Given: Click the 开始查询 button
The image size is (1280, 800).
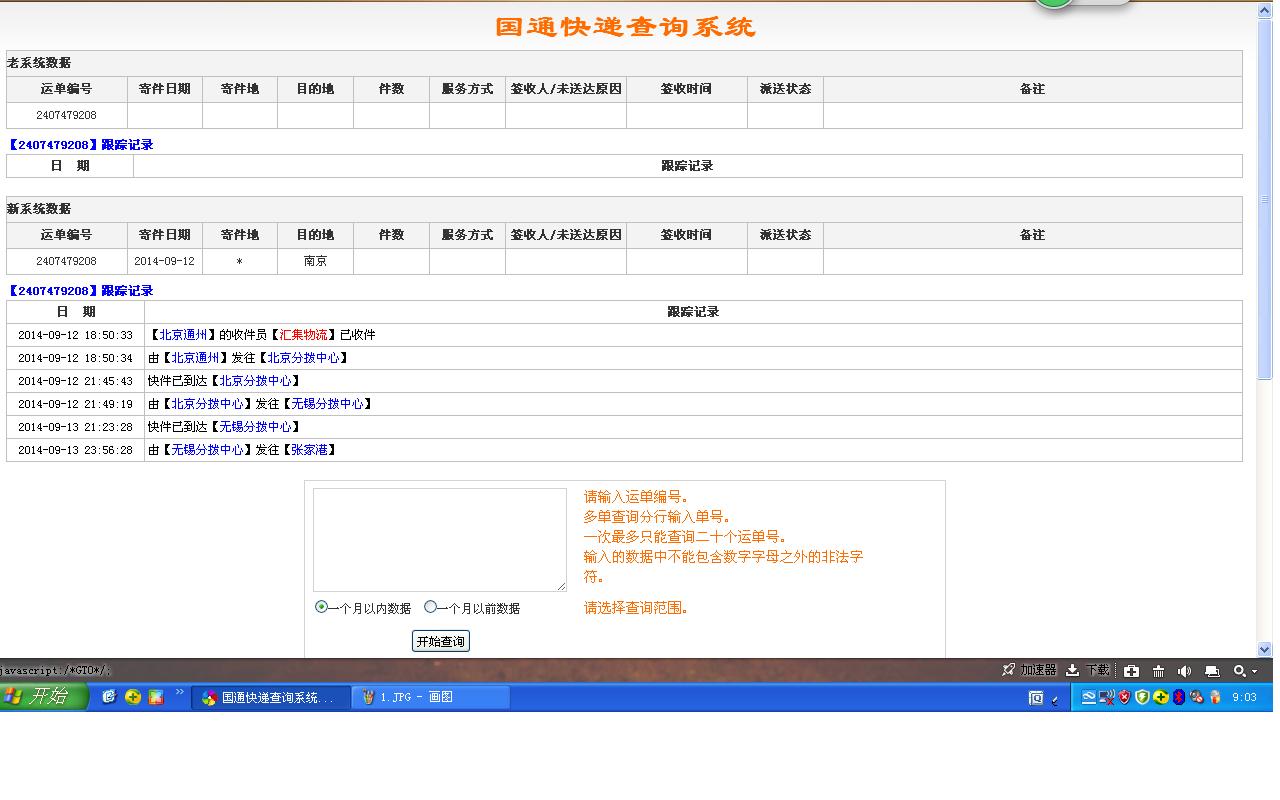Looking at the screenshot, I should click(x=440, y=641).
